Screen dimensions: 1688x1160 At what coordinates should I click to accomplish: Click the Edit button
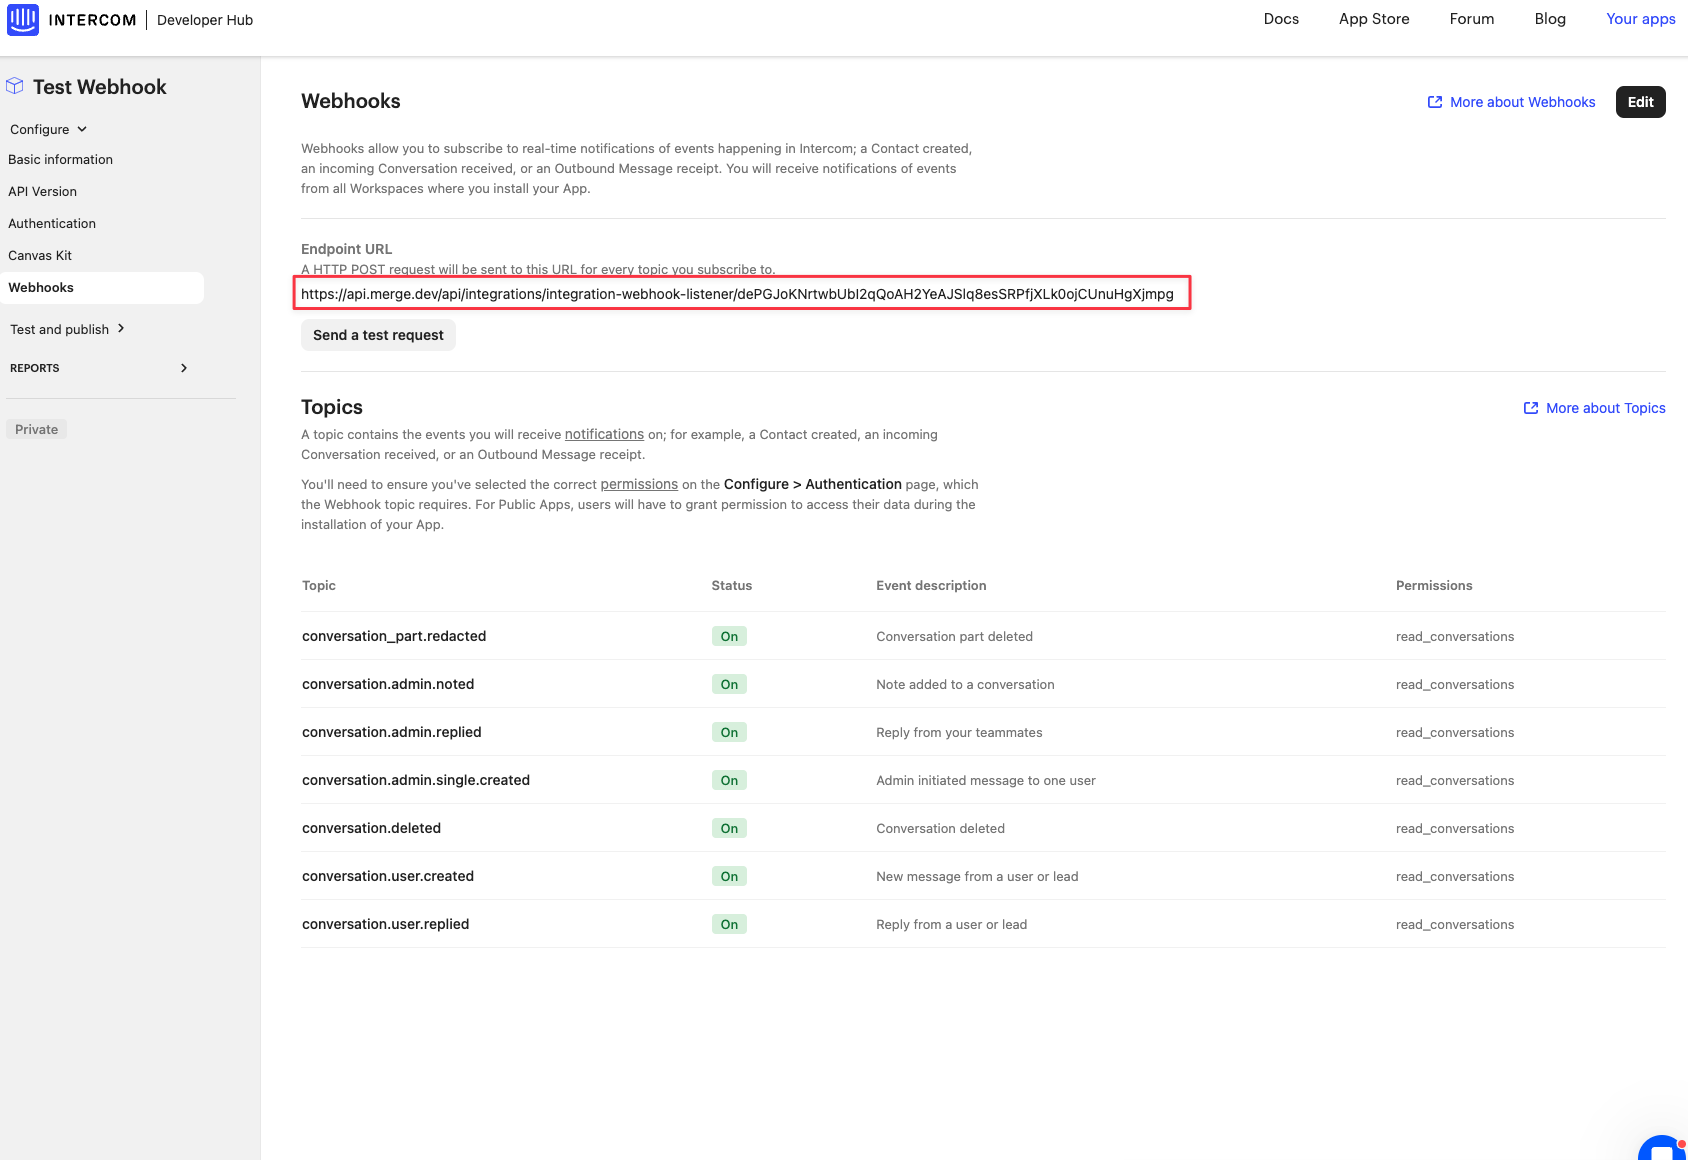pyautogui.click(x=1640, y=102)
